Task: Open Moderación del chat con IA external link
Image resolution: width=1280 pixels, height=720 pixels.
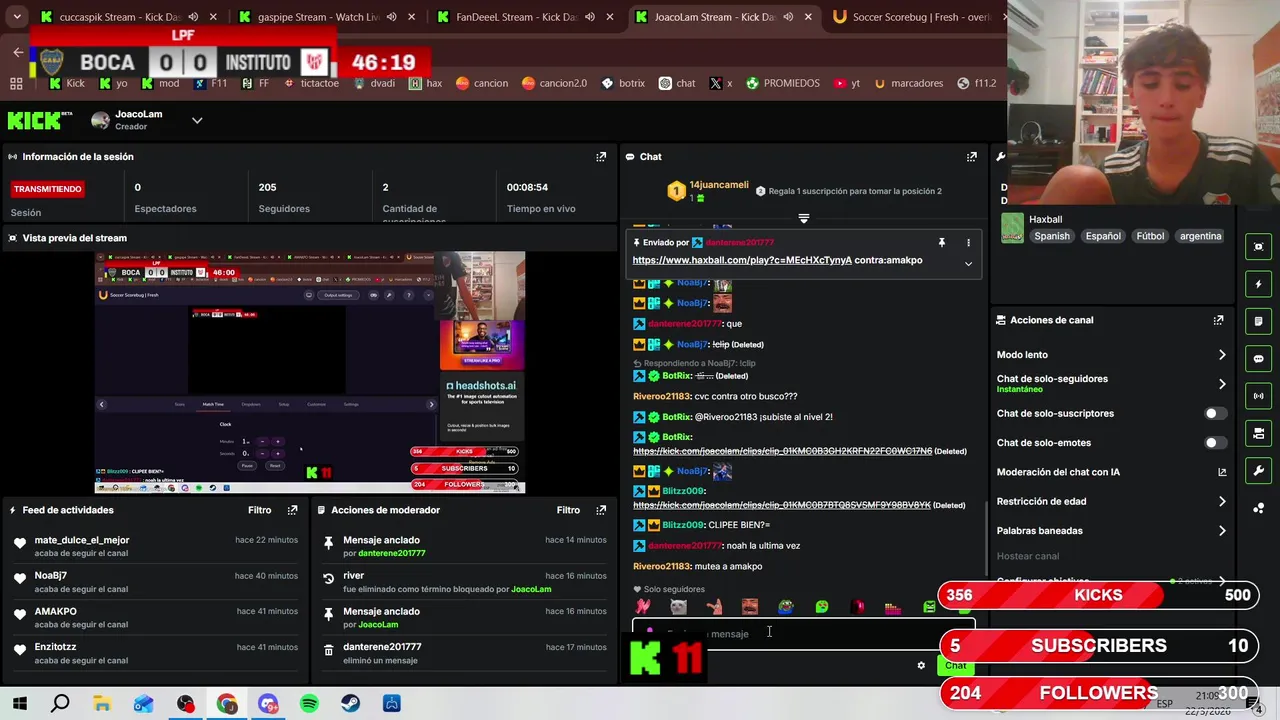Action: tap(1221, 472)
